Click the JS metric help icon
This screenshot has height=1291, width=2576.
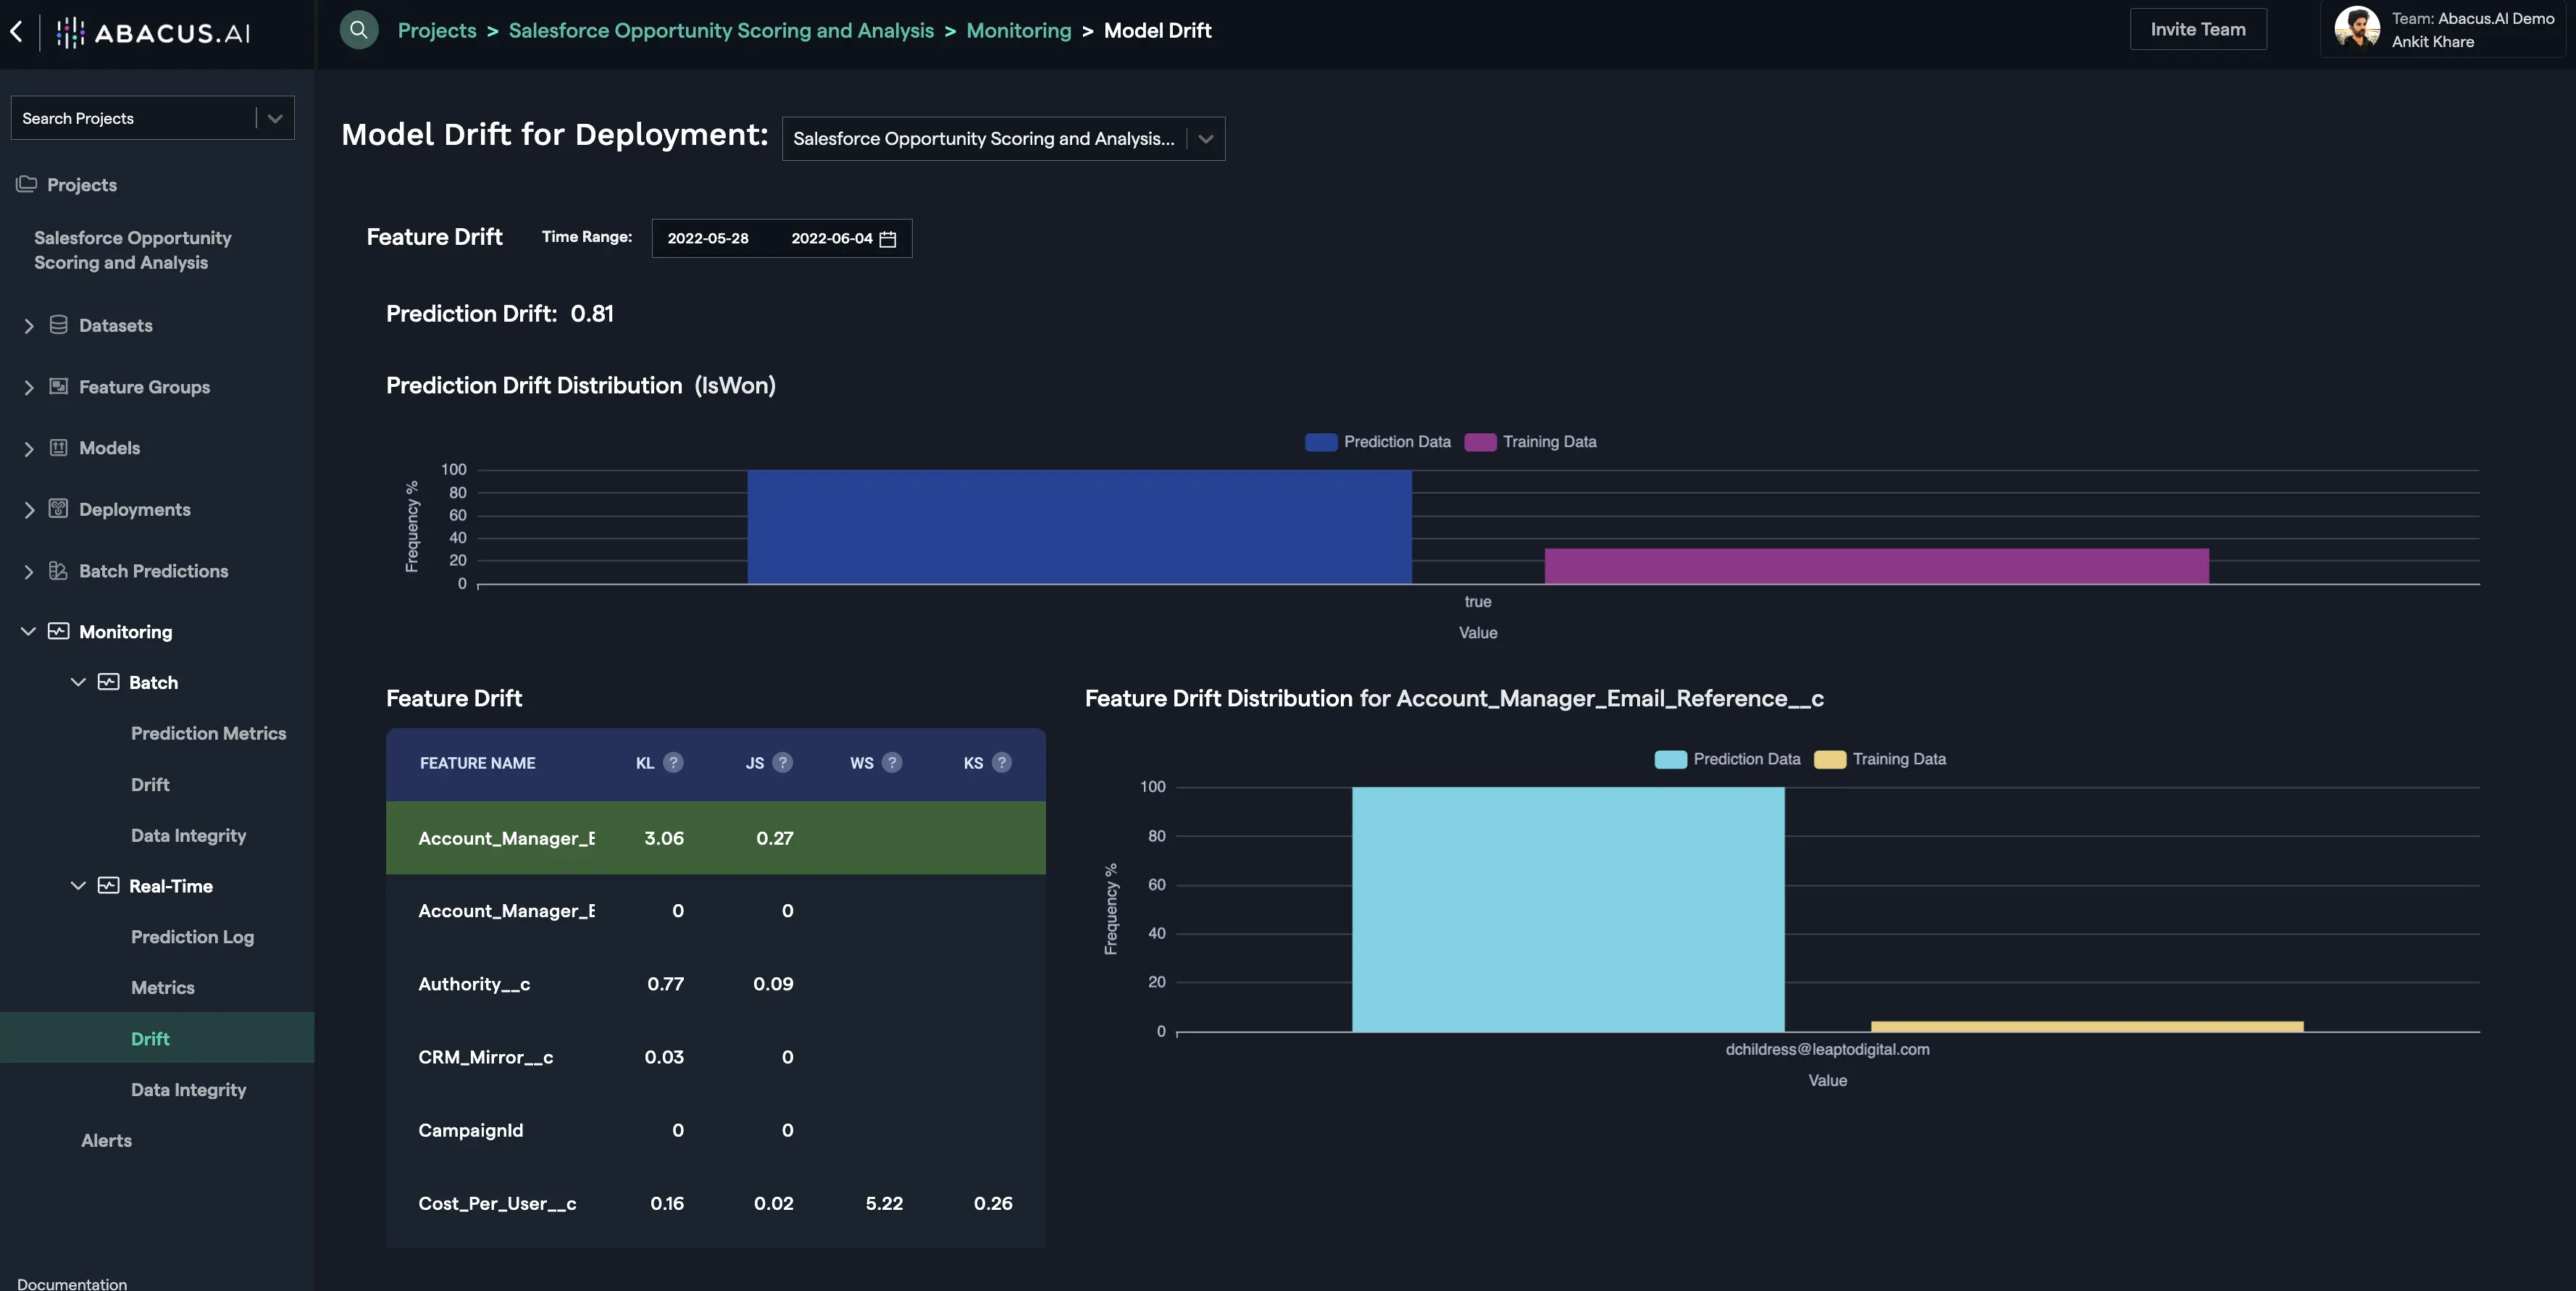[783, 763]
